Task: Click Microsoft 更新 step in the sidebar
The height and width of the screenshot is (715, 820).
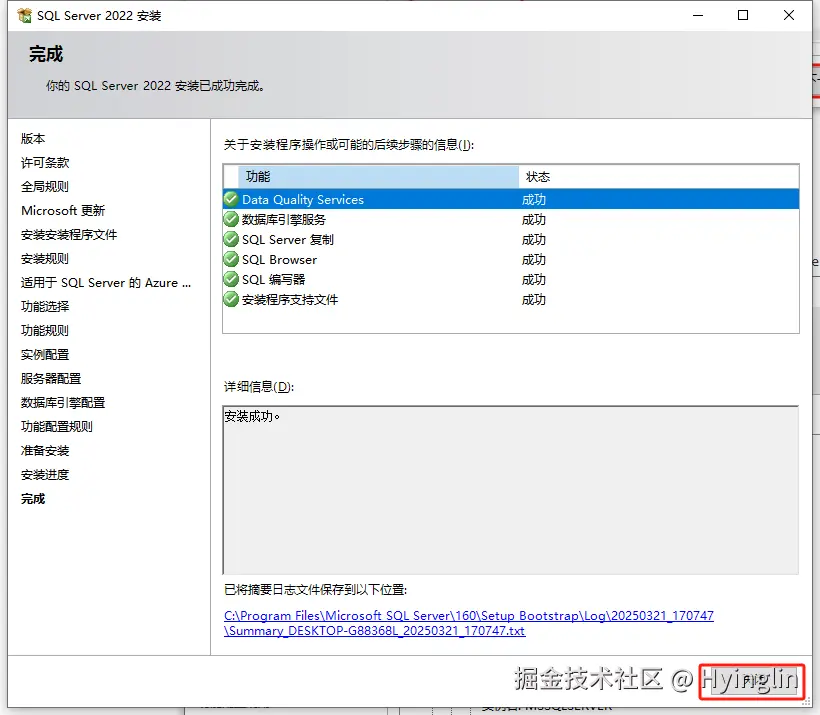Action: pos(63,211)
